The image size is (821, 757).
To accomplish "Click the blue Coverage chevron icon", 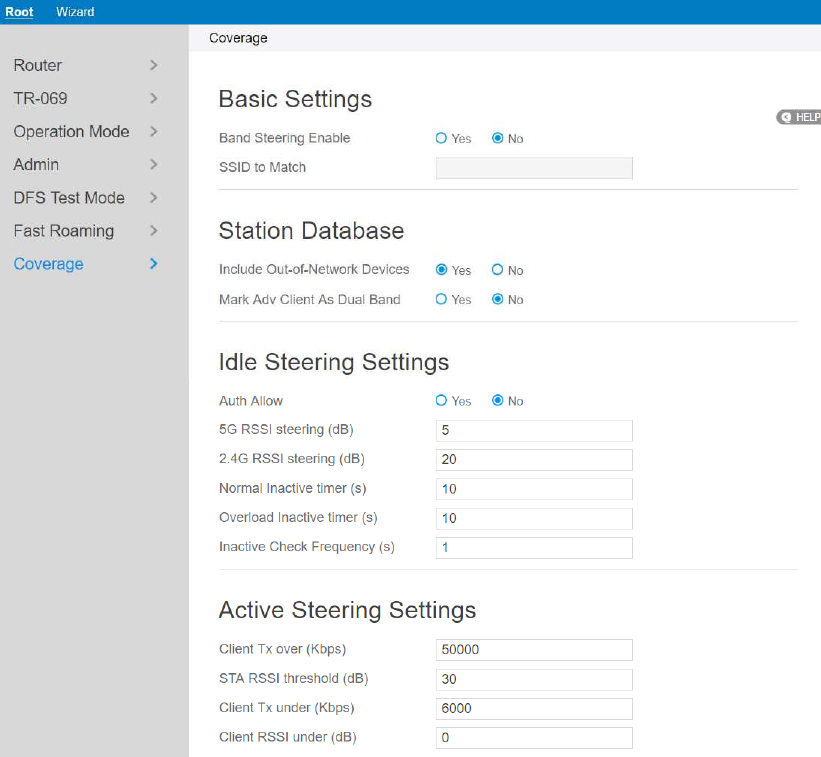I will 153,264.
